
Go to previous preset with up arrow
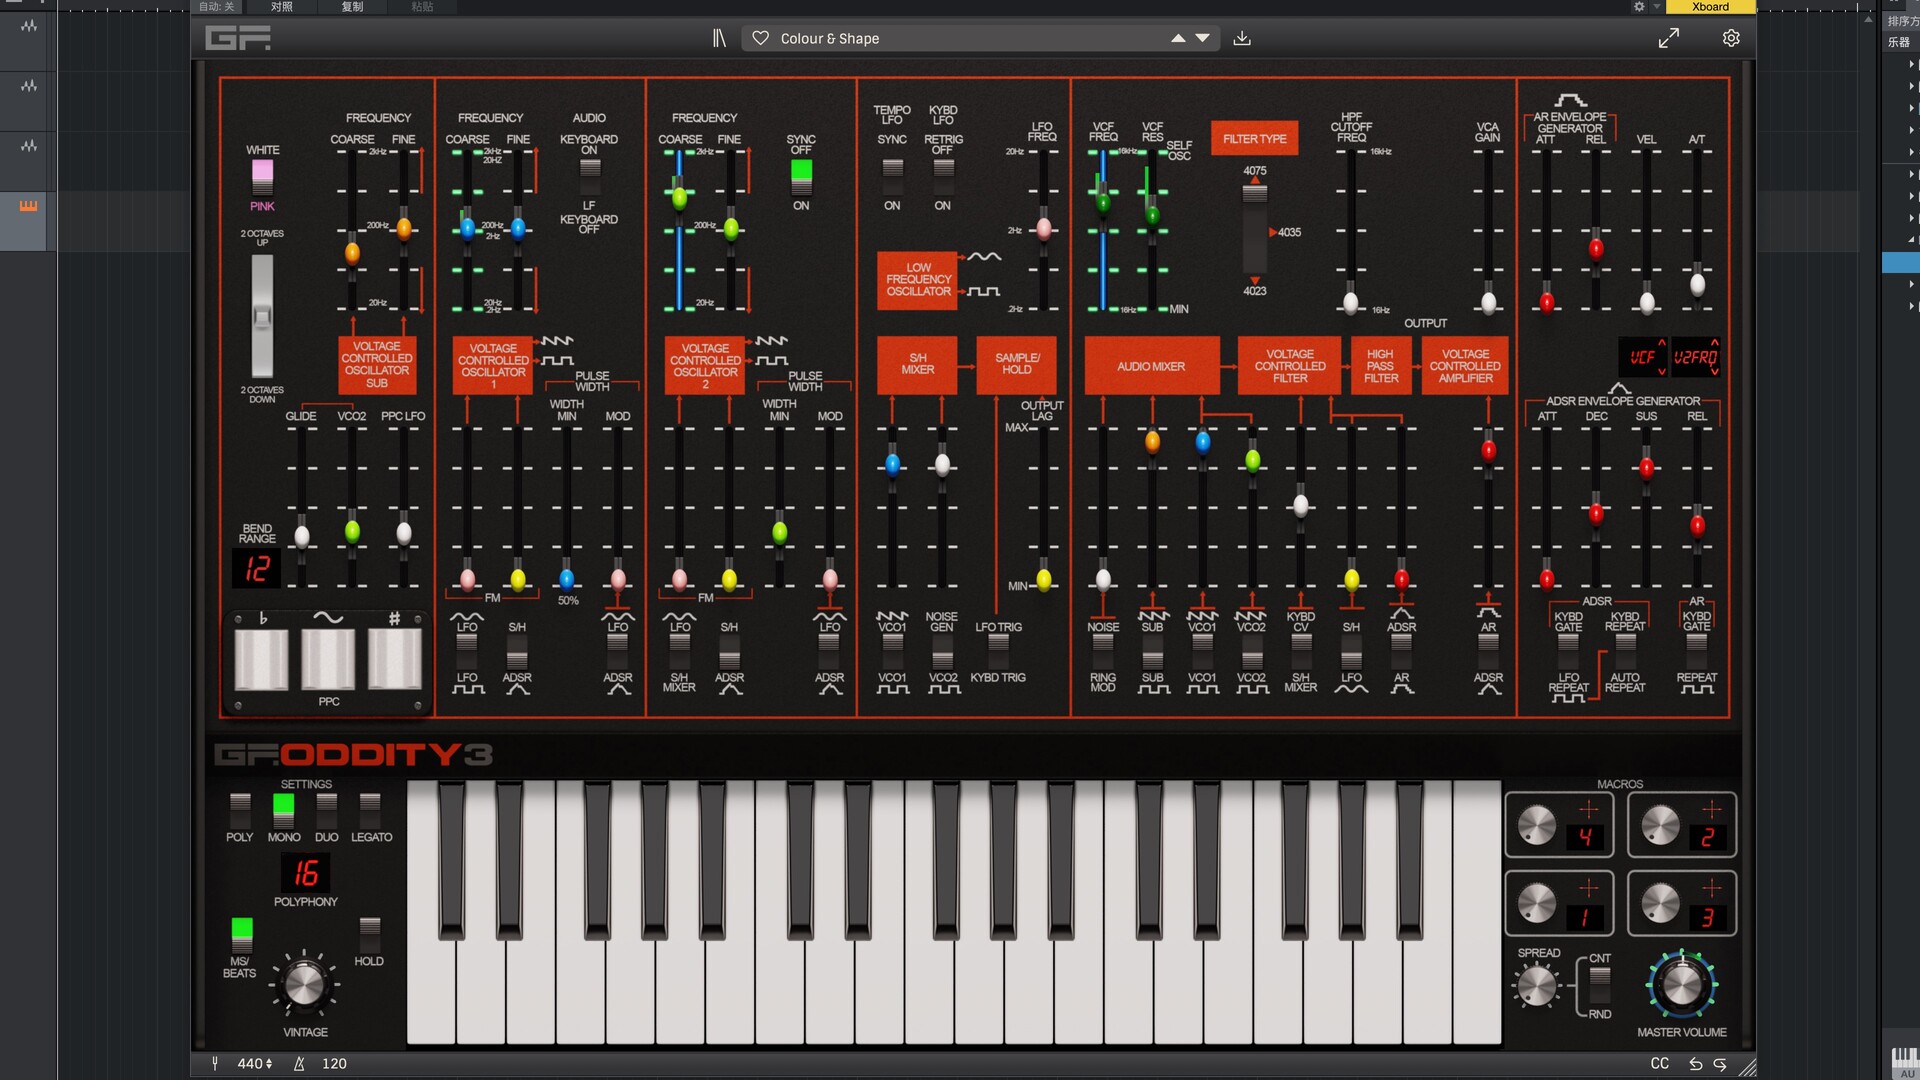(1178, 38)
